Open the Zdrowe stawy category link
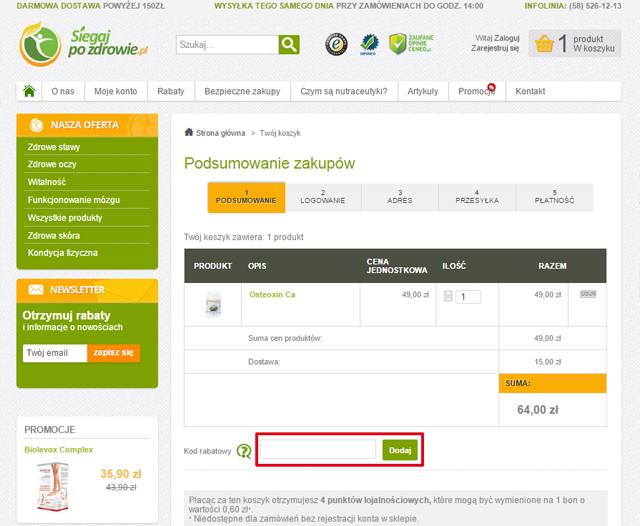Screen dimensions: 640x526 point(54,147)
